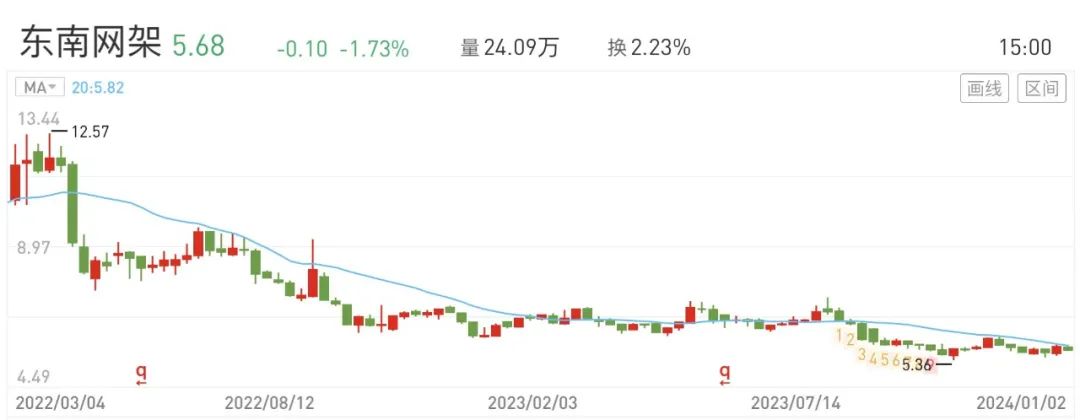The width and height of the screenshot is (1080, 420).
Task: Click the current price 5.68
Action: coord(198,46)
